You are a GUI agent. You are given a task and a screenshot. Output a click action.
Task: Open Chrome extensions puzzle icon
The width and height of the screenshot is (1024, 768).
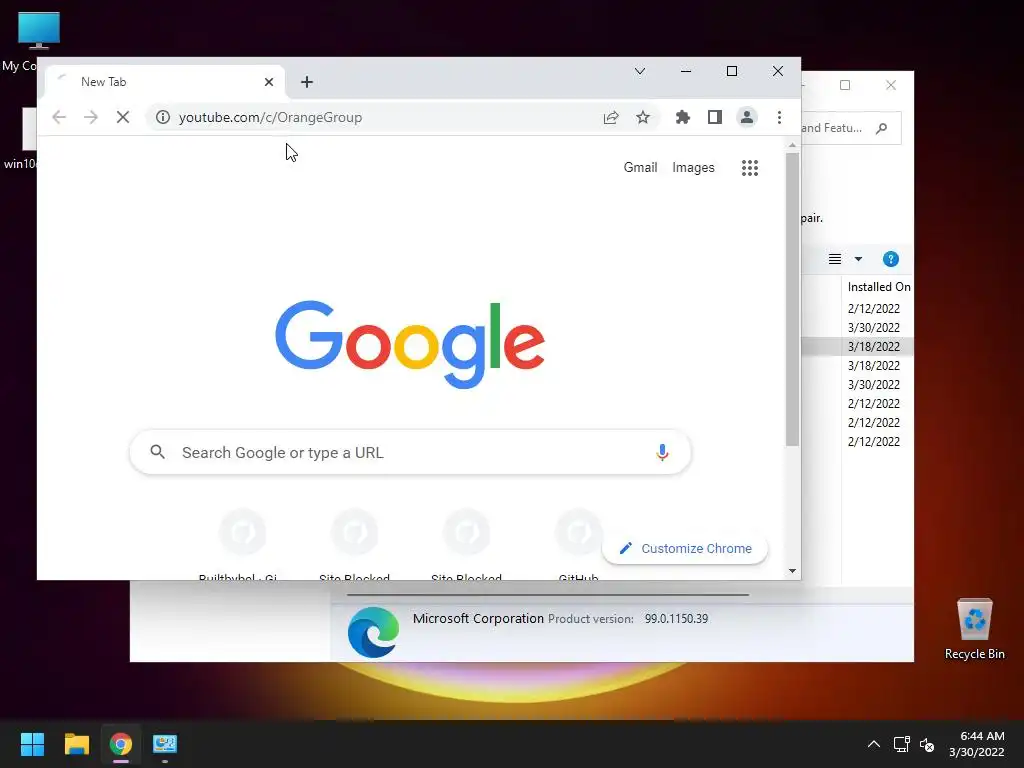click(x=682, y=118)
